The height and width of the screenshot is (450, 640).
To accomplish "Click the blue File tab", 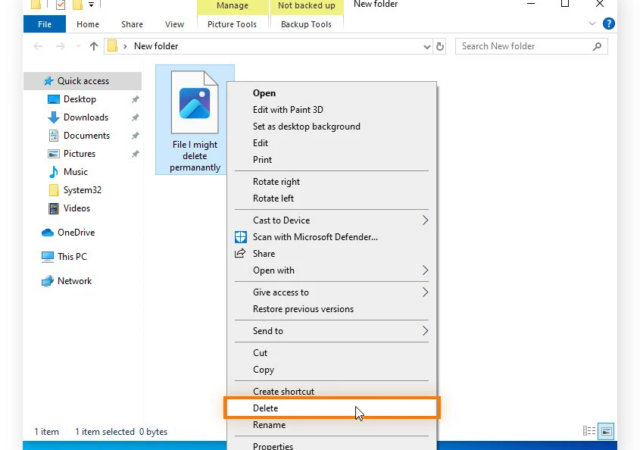I will tap(44, 24).
